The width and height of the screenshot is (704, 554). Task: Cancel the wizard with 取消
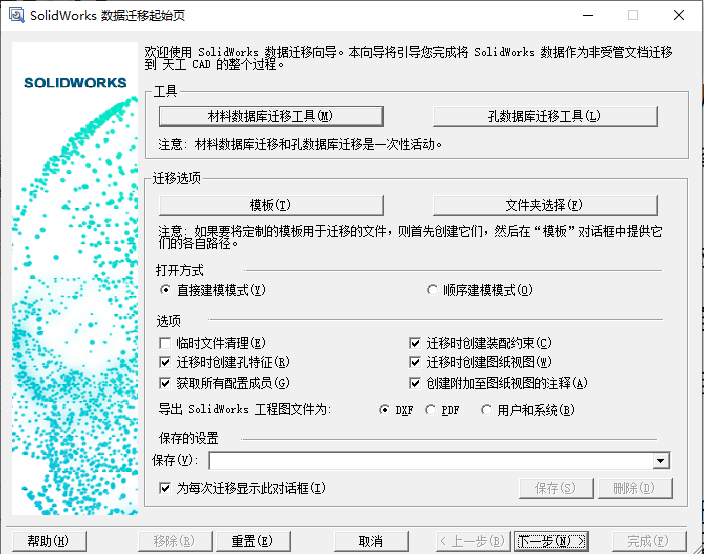pyautogui.click(x=371, y=541)
